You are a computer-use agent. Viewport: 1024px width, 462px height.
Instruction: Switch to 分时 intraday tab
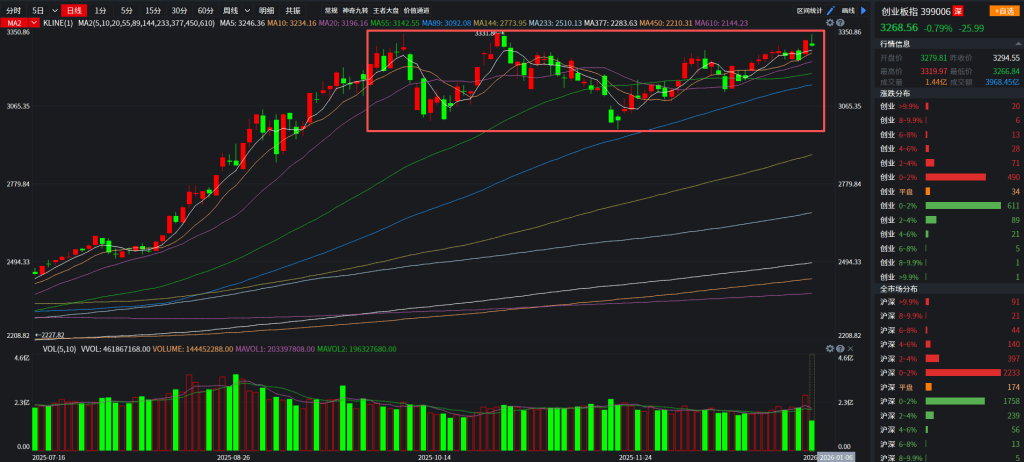pos(13,10)
